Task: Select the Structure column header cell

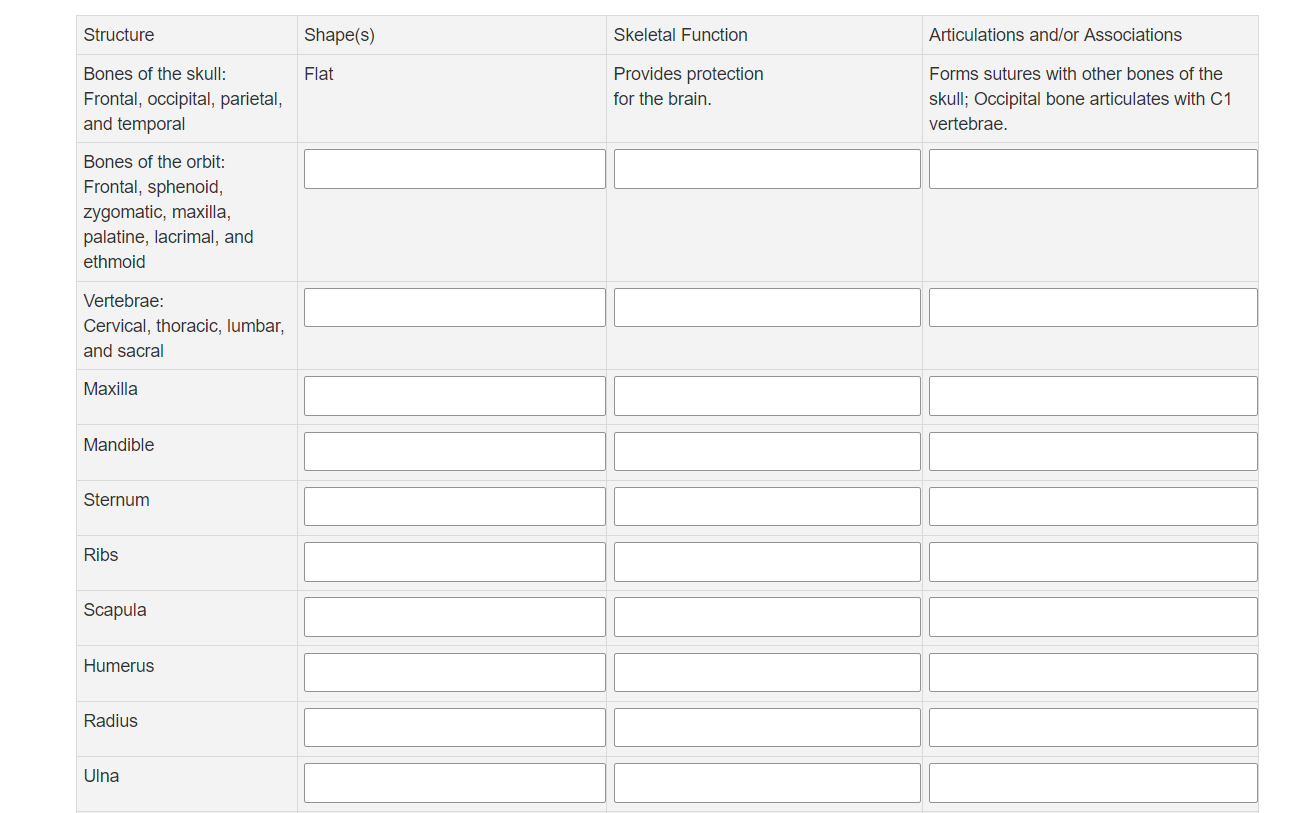Action: pos(186,34)
